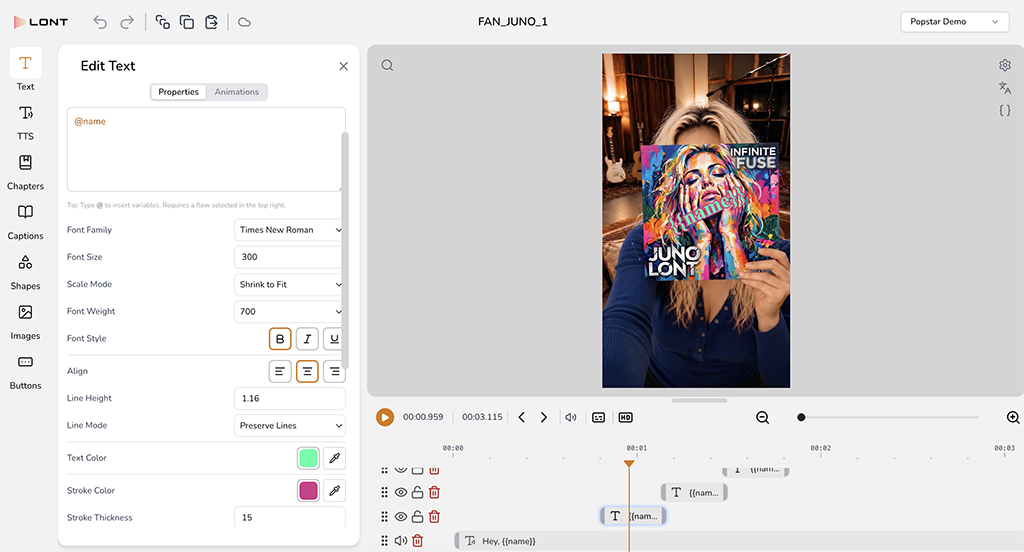The width and height of the screenshot is (1024, 552).
Task: Lock the selected text clip's track
Action: (417, 517)
